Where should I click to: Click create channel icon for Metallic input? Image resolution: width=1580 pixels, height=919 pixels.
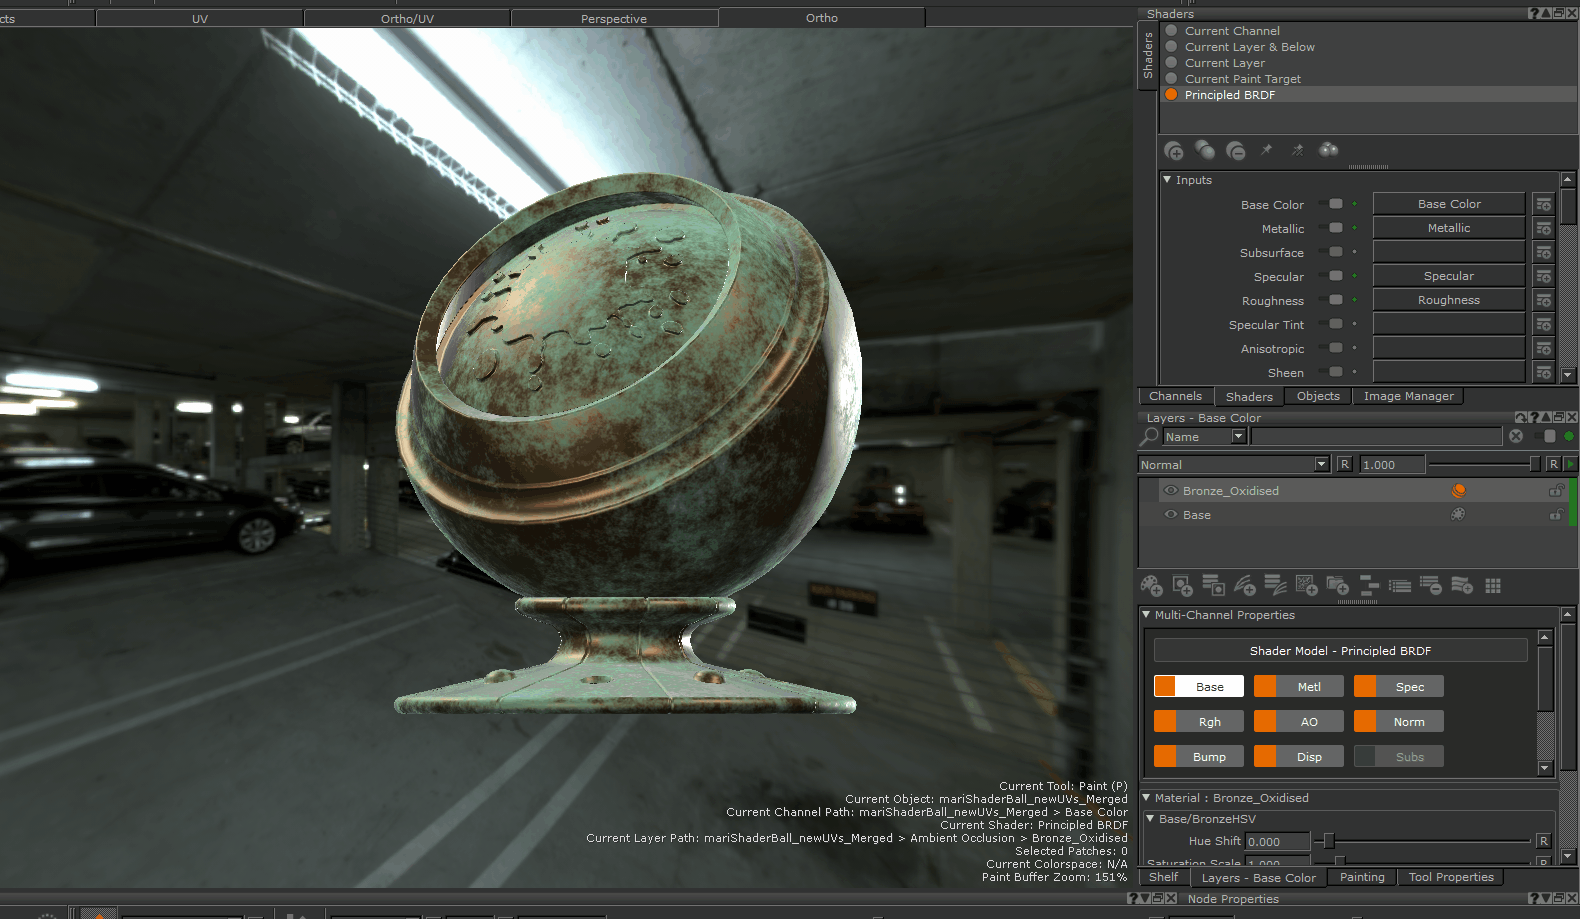pos(1544,228)
